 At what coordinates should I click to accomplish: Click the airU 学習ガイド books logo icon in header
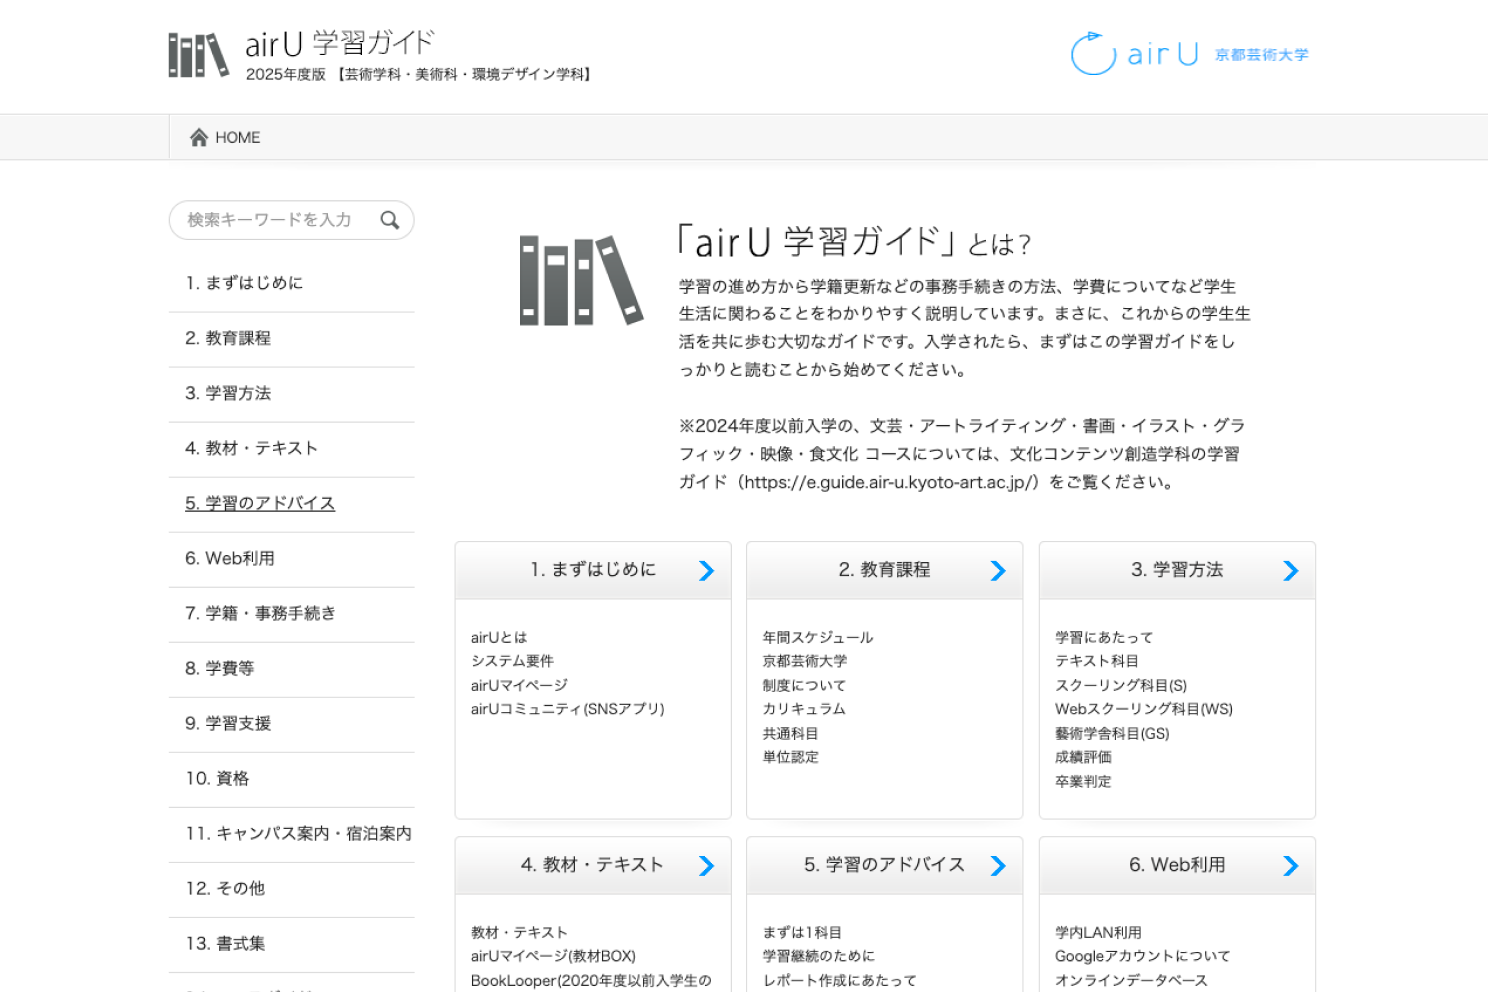pyautogui.click(x=198, y=55)
